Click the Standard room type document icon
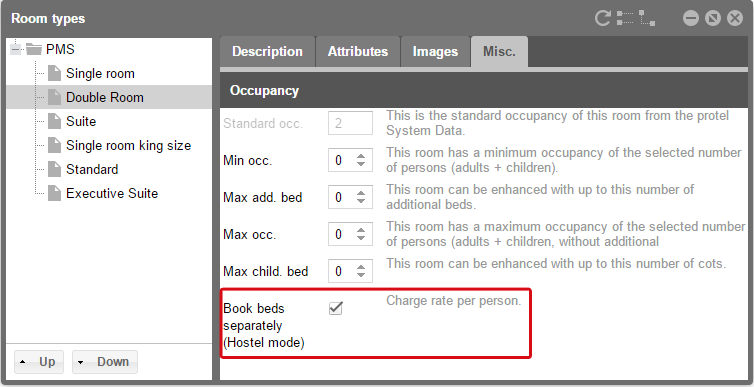Viewport: 754px width, 387px height. (54, 169)
